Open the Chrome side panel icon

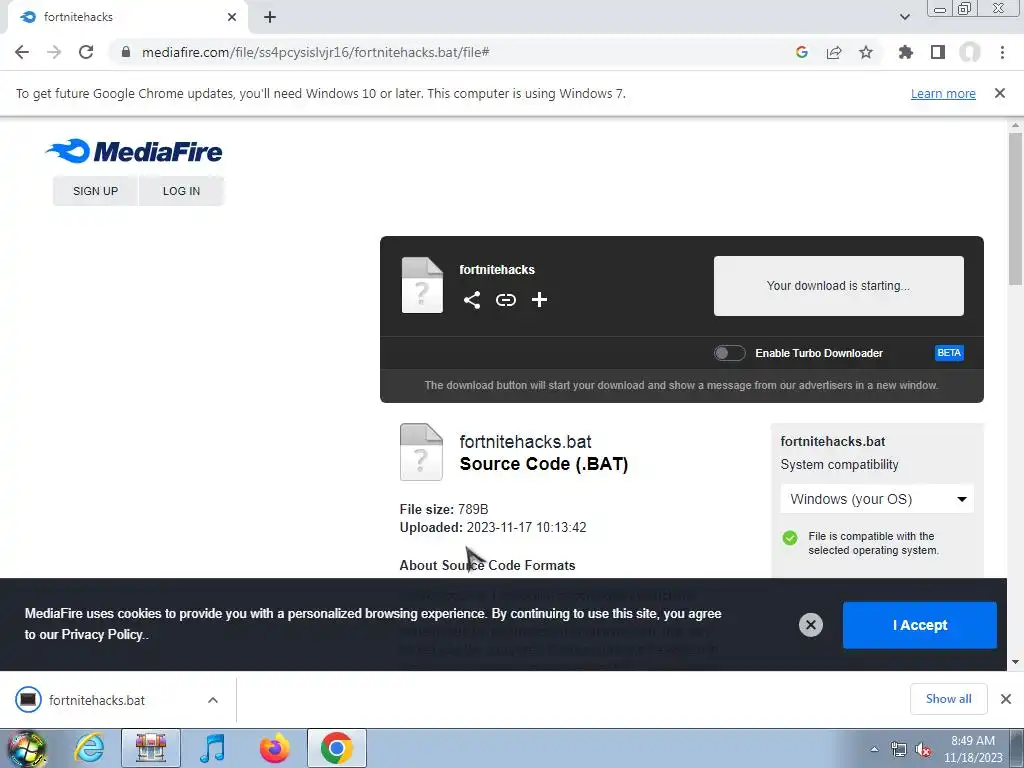[938, 52]
